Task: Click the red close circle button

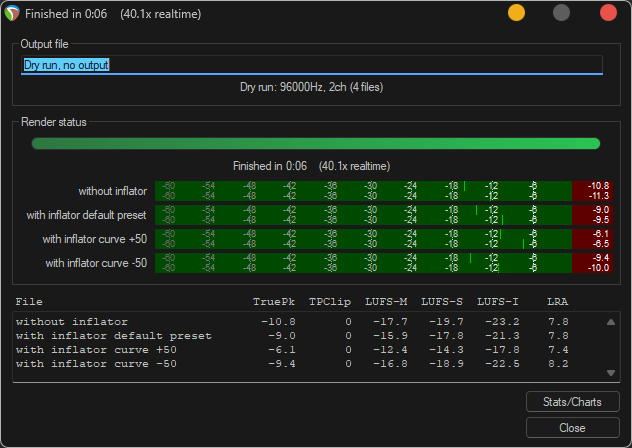Action: 608,13
